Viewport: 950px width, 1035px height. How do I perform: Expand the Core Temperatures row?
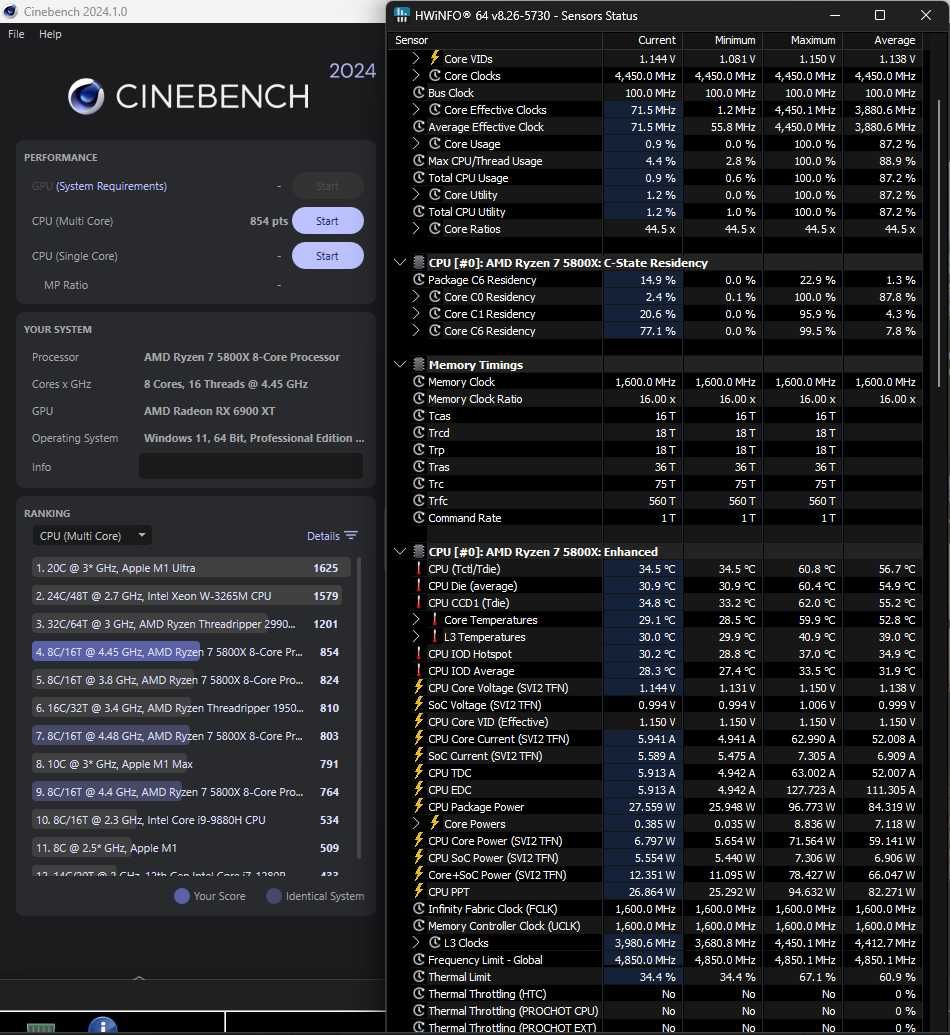pyautogui.click(x=415, y=620)
